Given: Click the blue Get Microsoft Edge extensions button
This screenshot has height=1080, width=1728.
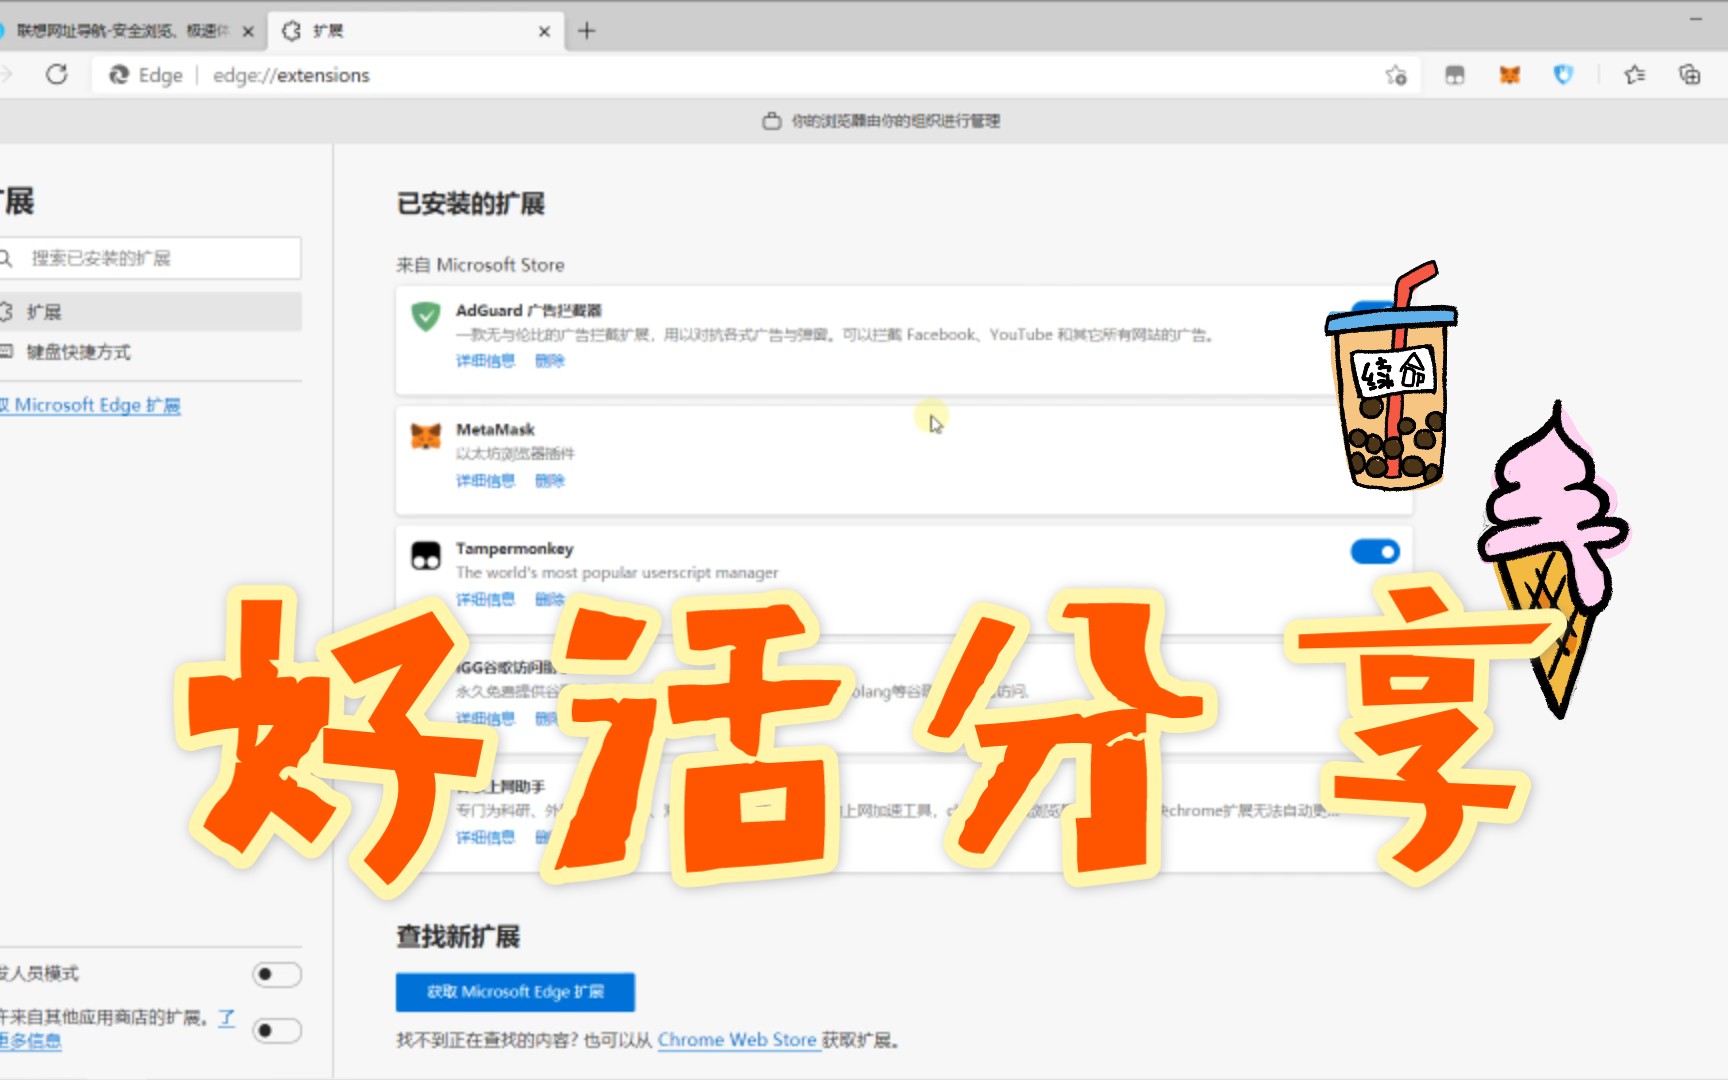Looking at the screenshot, I should pos(515,992).
